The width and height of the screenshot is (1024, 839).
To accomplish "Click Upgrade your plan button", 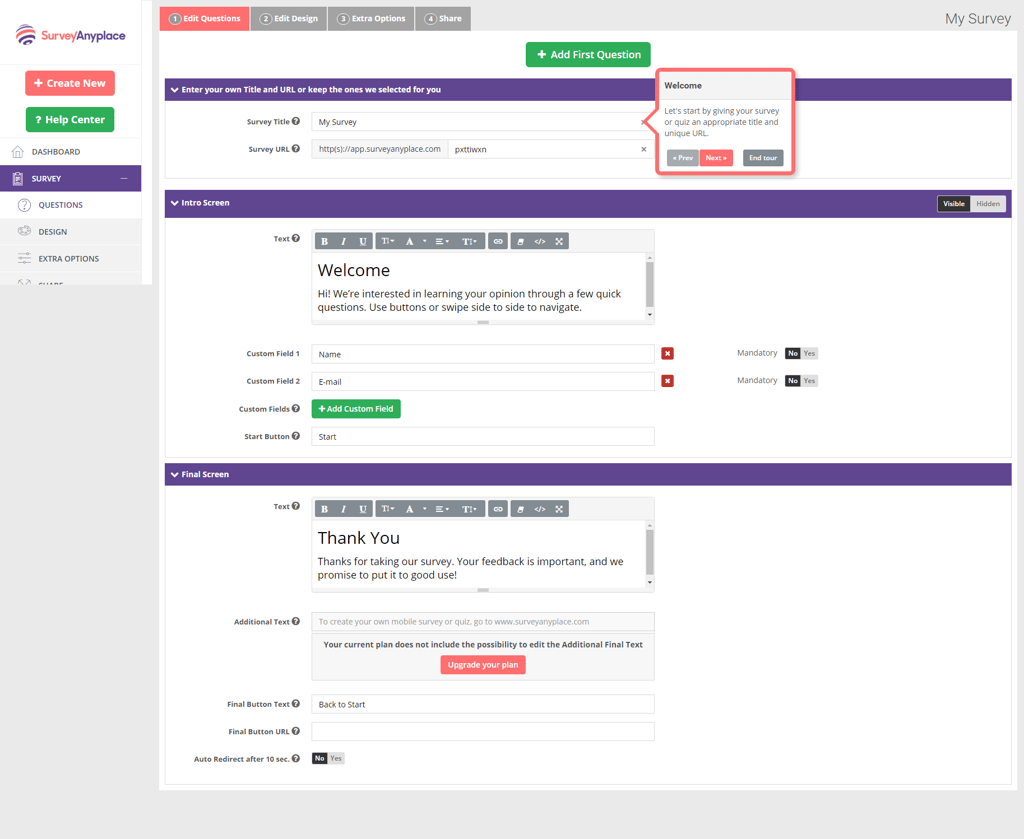I will click(483, 665).
